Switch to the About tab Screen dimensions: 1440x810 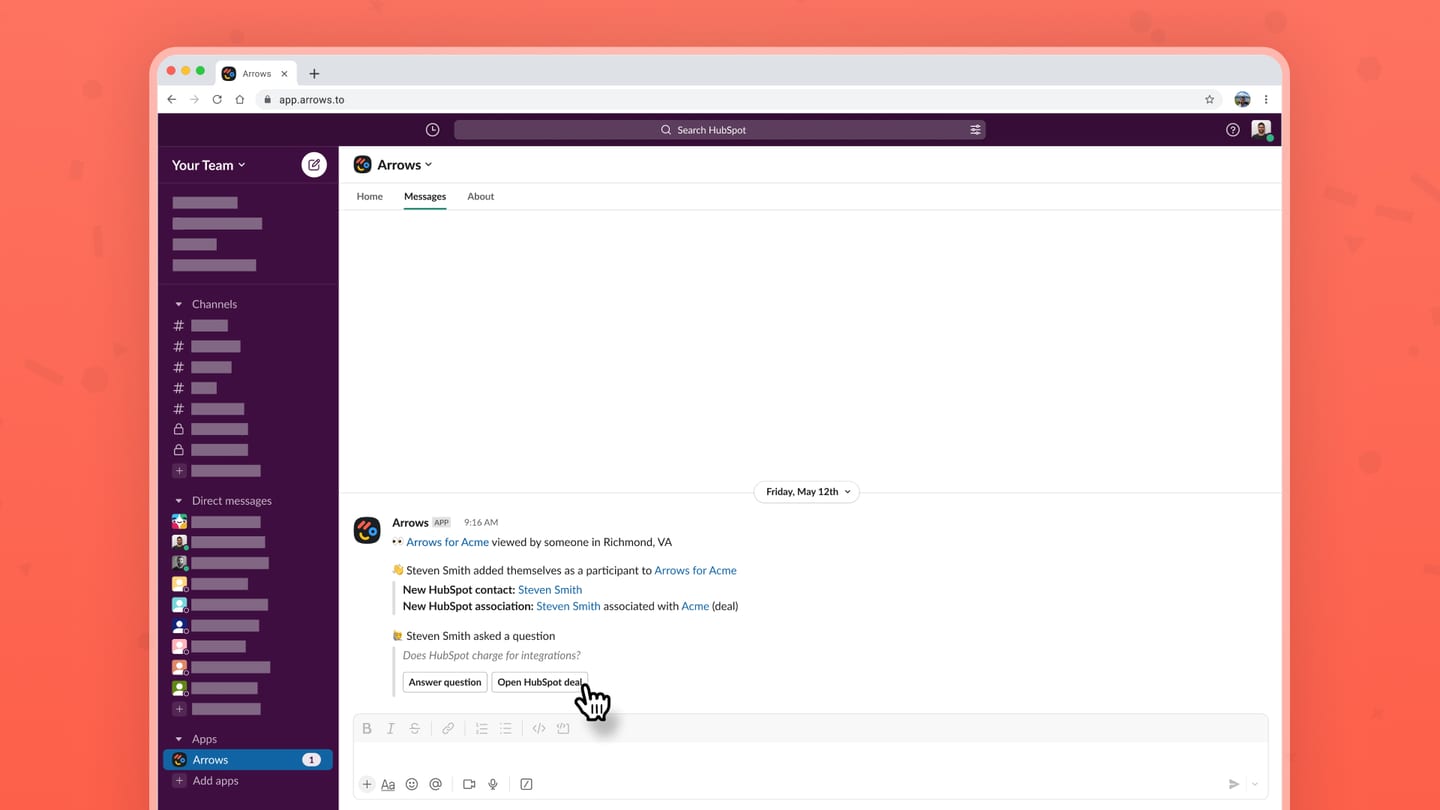(x=481, y=197)
